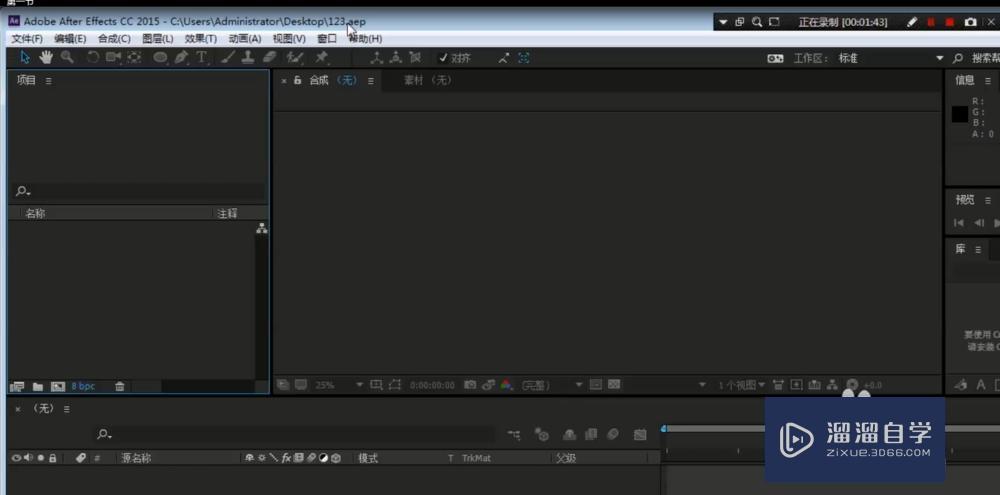Select the Type text tool
Viewport: 1000px width, 495px height.
point(202,57)
